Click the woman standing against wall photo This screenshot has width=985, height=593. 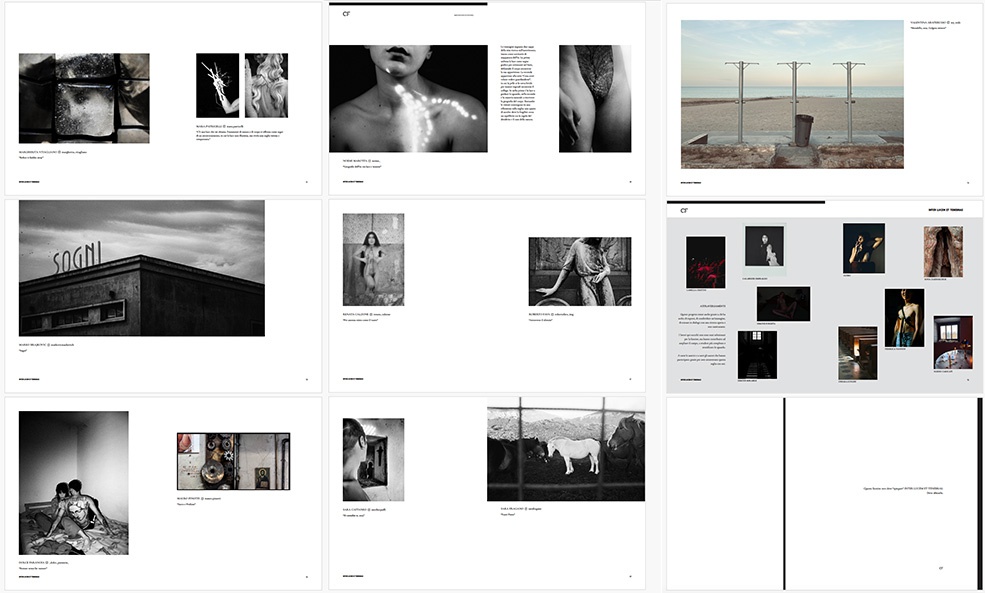click(x=373, y=259)
